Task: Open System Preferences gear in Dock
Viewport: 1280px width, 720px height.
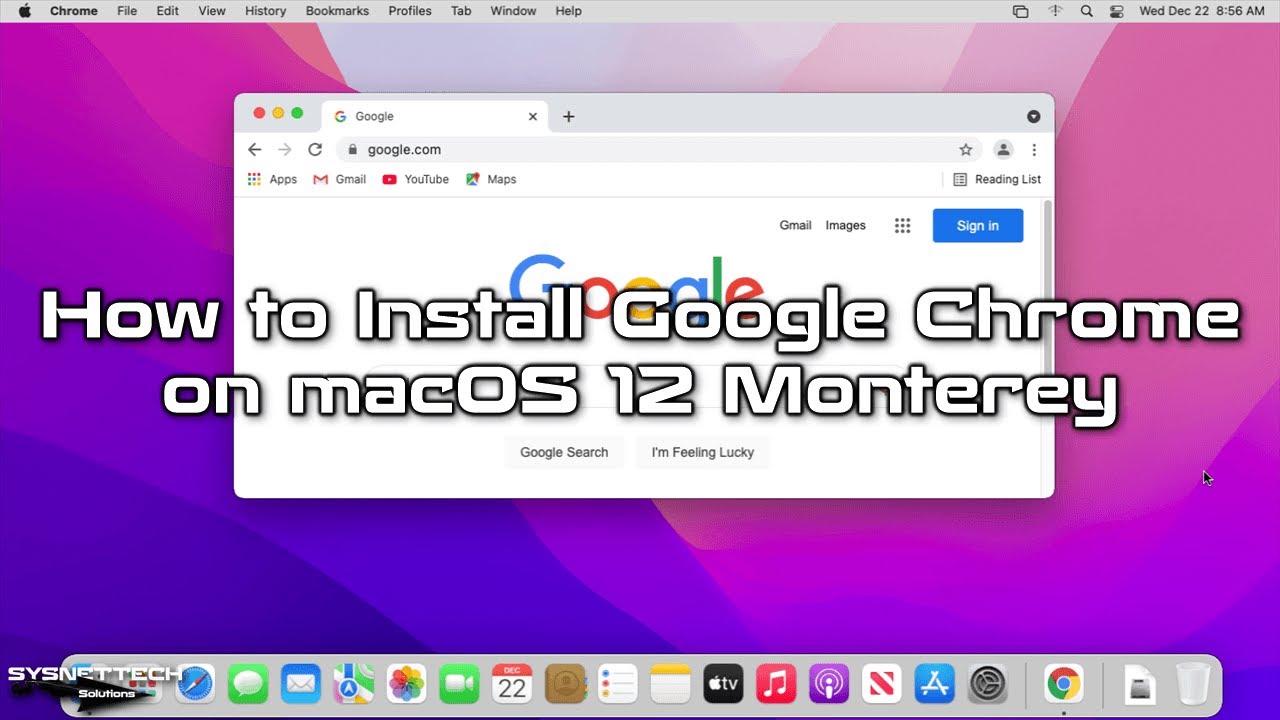Action: click(x=989, y=684)
